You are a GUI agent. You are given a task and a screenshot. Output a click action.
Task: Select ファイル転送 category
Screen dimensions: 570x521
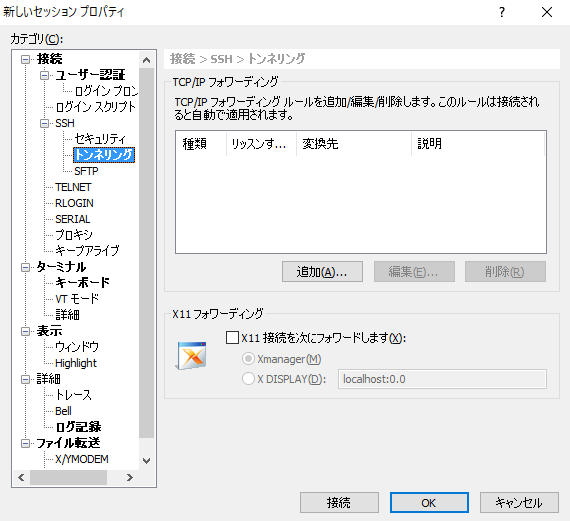point(68,443)
